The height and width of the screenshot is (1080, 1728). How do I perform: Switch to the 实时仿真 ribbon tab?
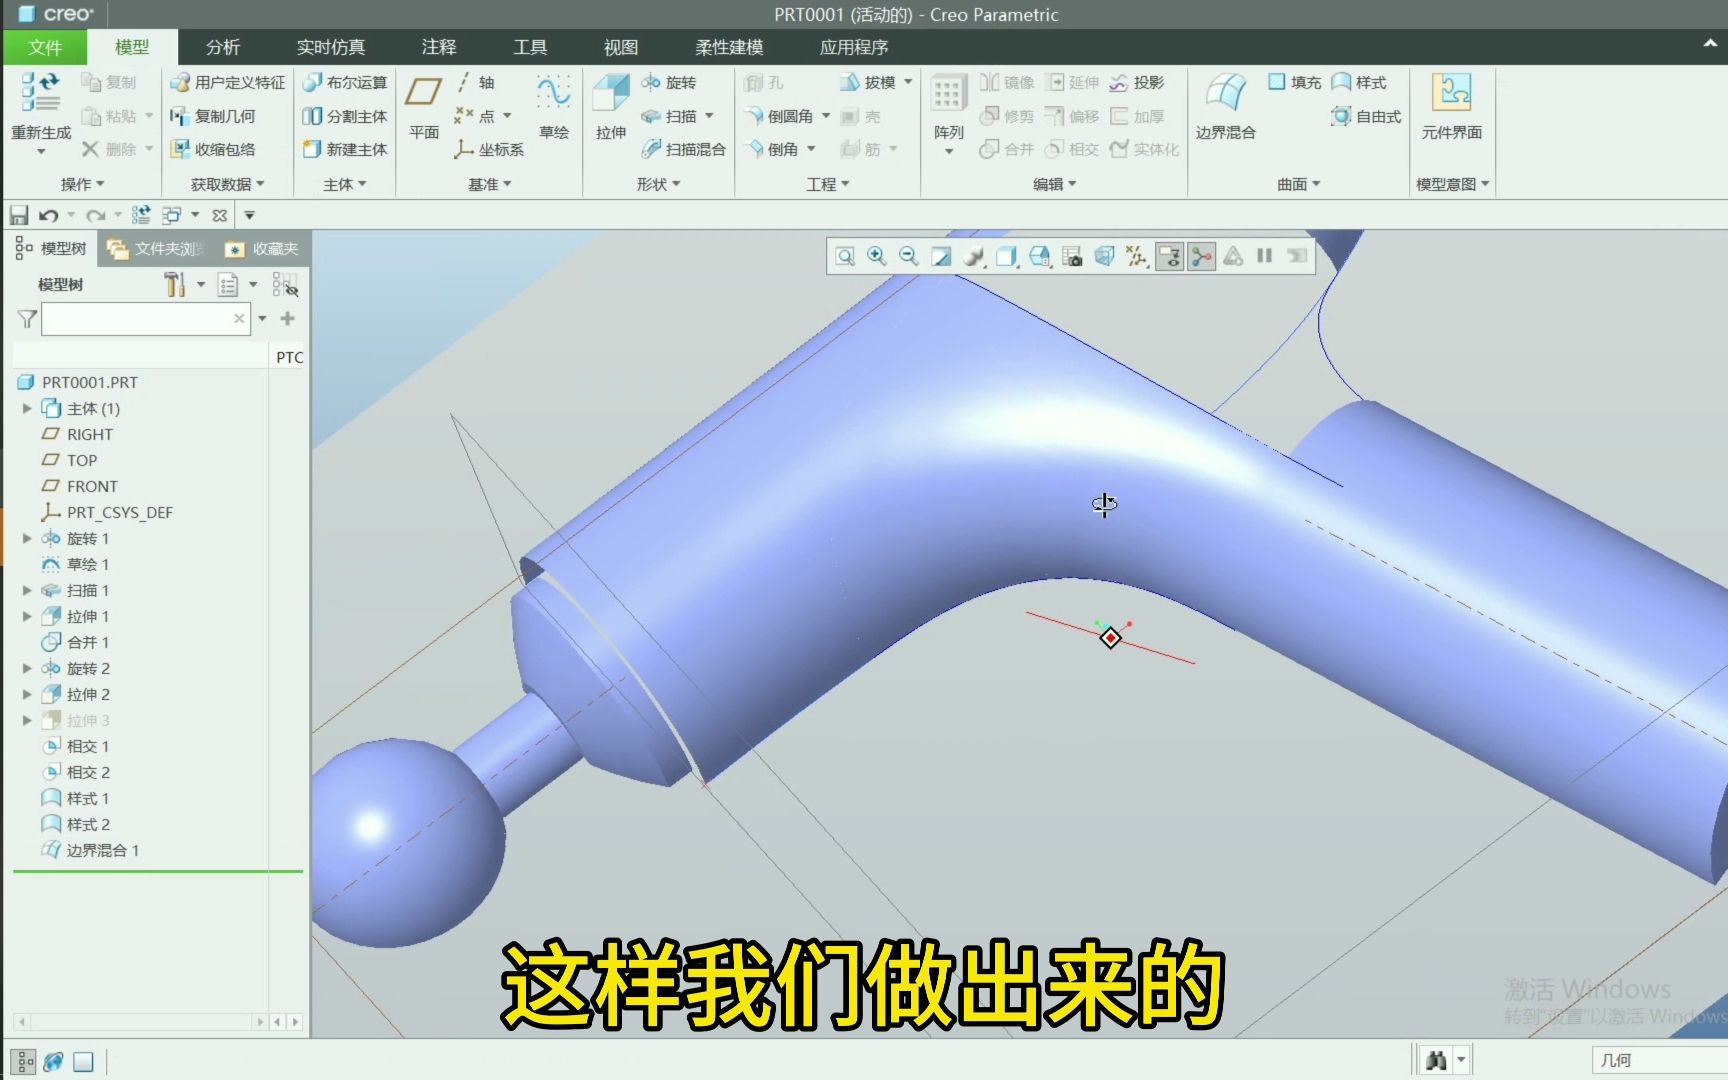(x=331, y=47)
